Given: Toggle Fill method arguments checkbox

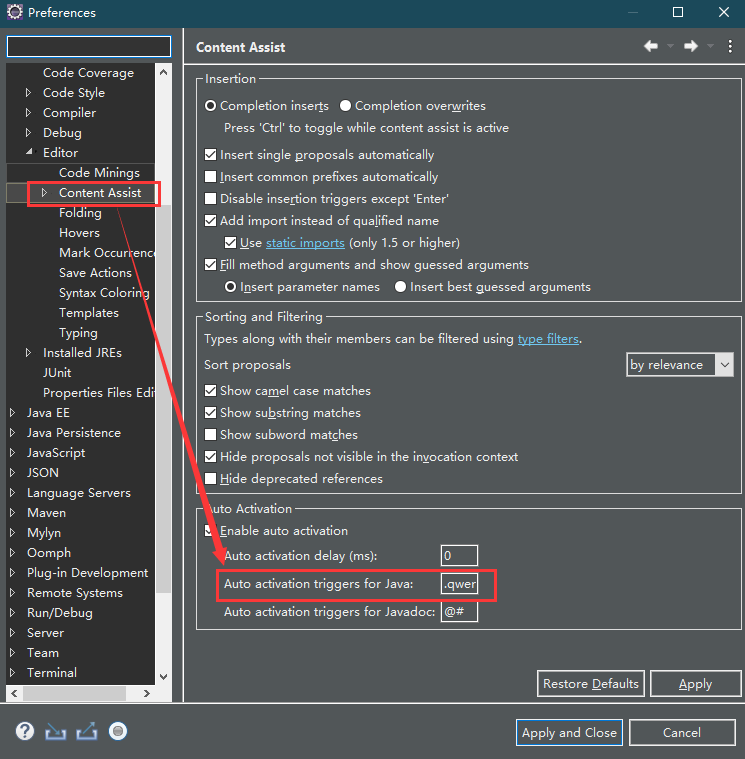Looking at the screenshot, I should pos(210,265).
